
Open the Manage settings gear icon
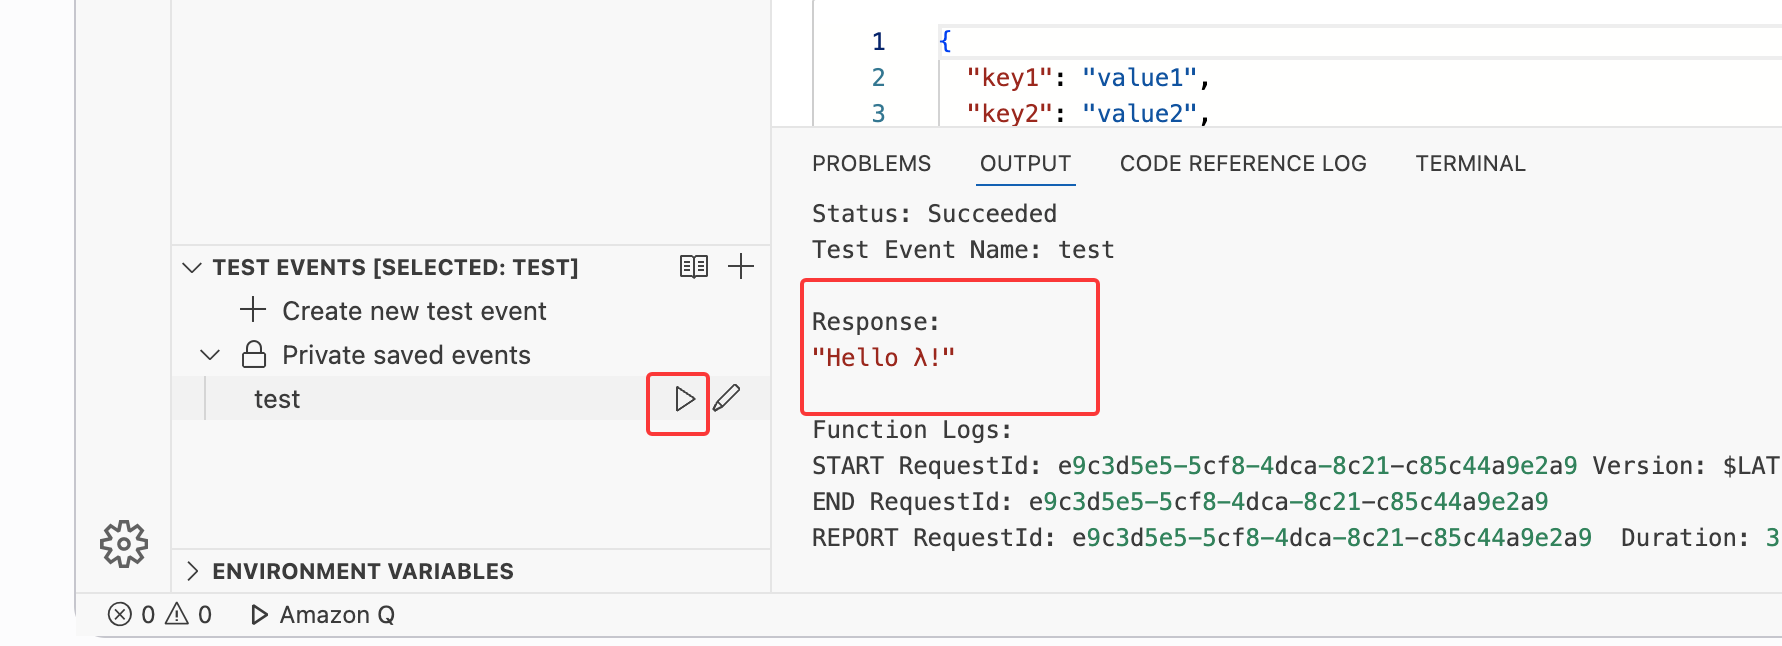[x=124, y=544]
